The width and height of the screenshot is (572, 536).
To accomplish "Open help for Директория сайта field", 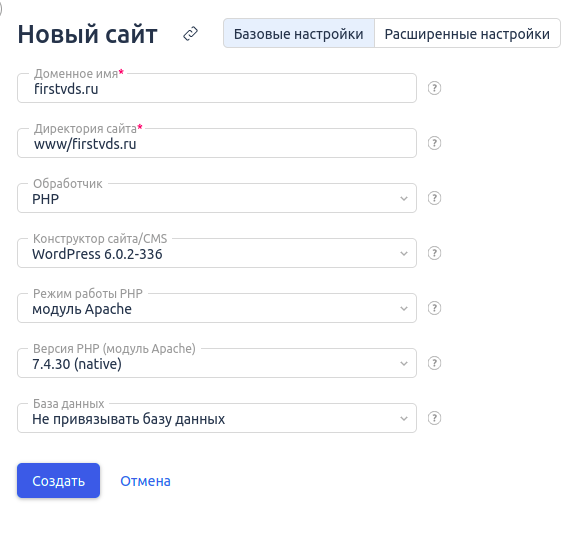I will (434, 143).
